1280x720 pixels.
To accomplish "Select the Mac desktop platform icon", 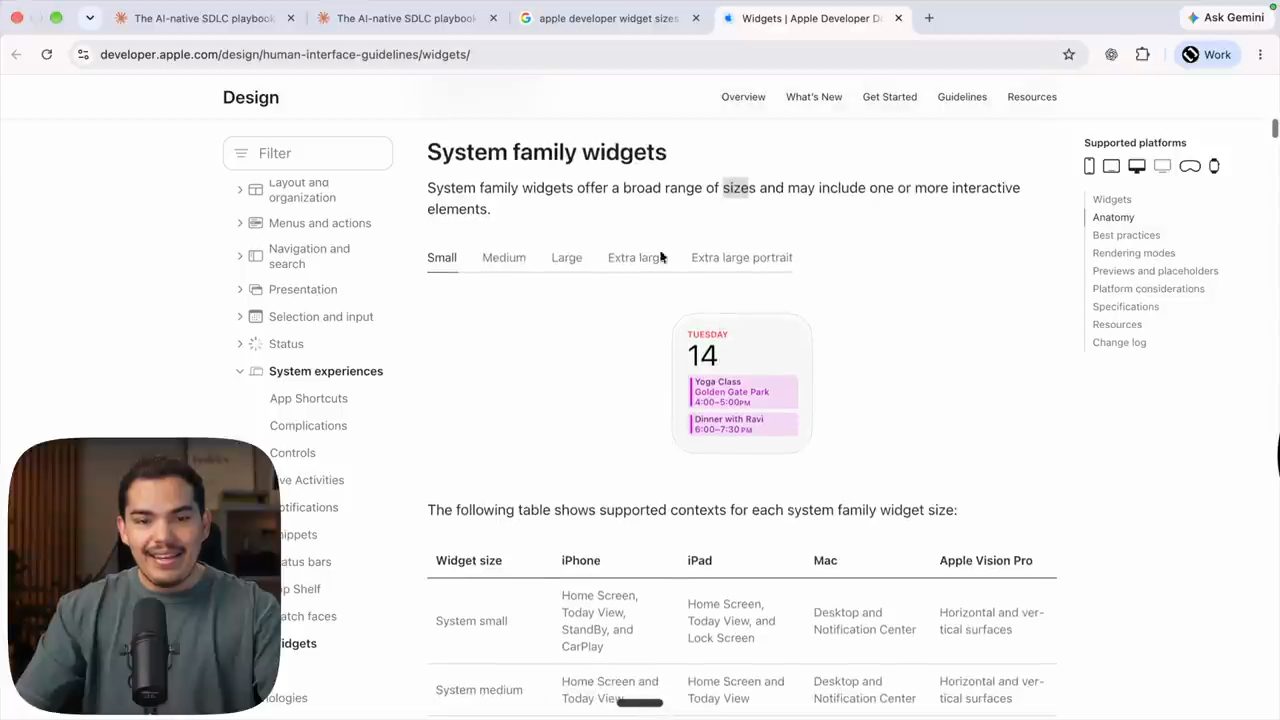I will tap(1137, 166).
